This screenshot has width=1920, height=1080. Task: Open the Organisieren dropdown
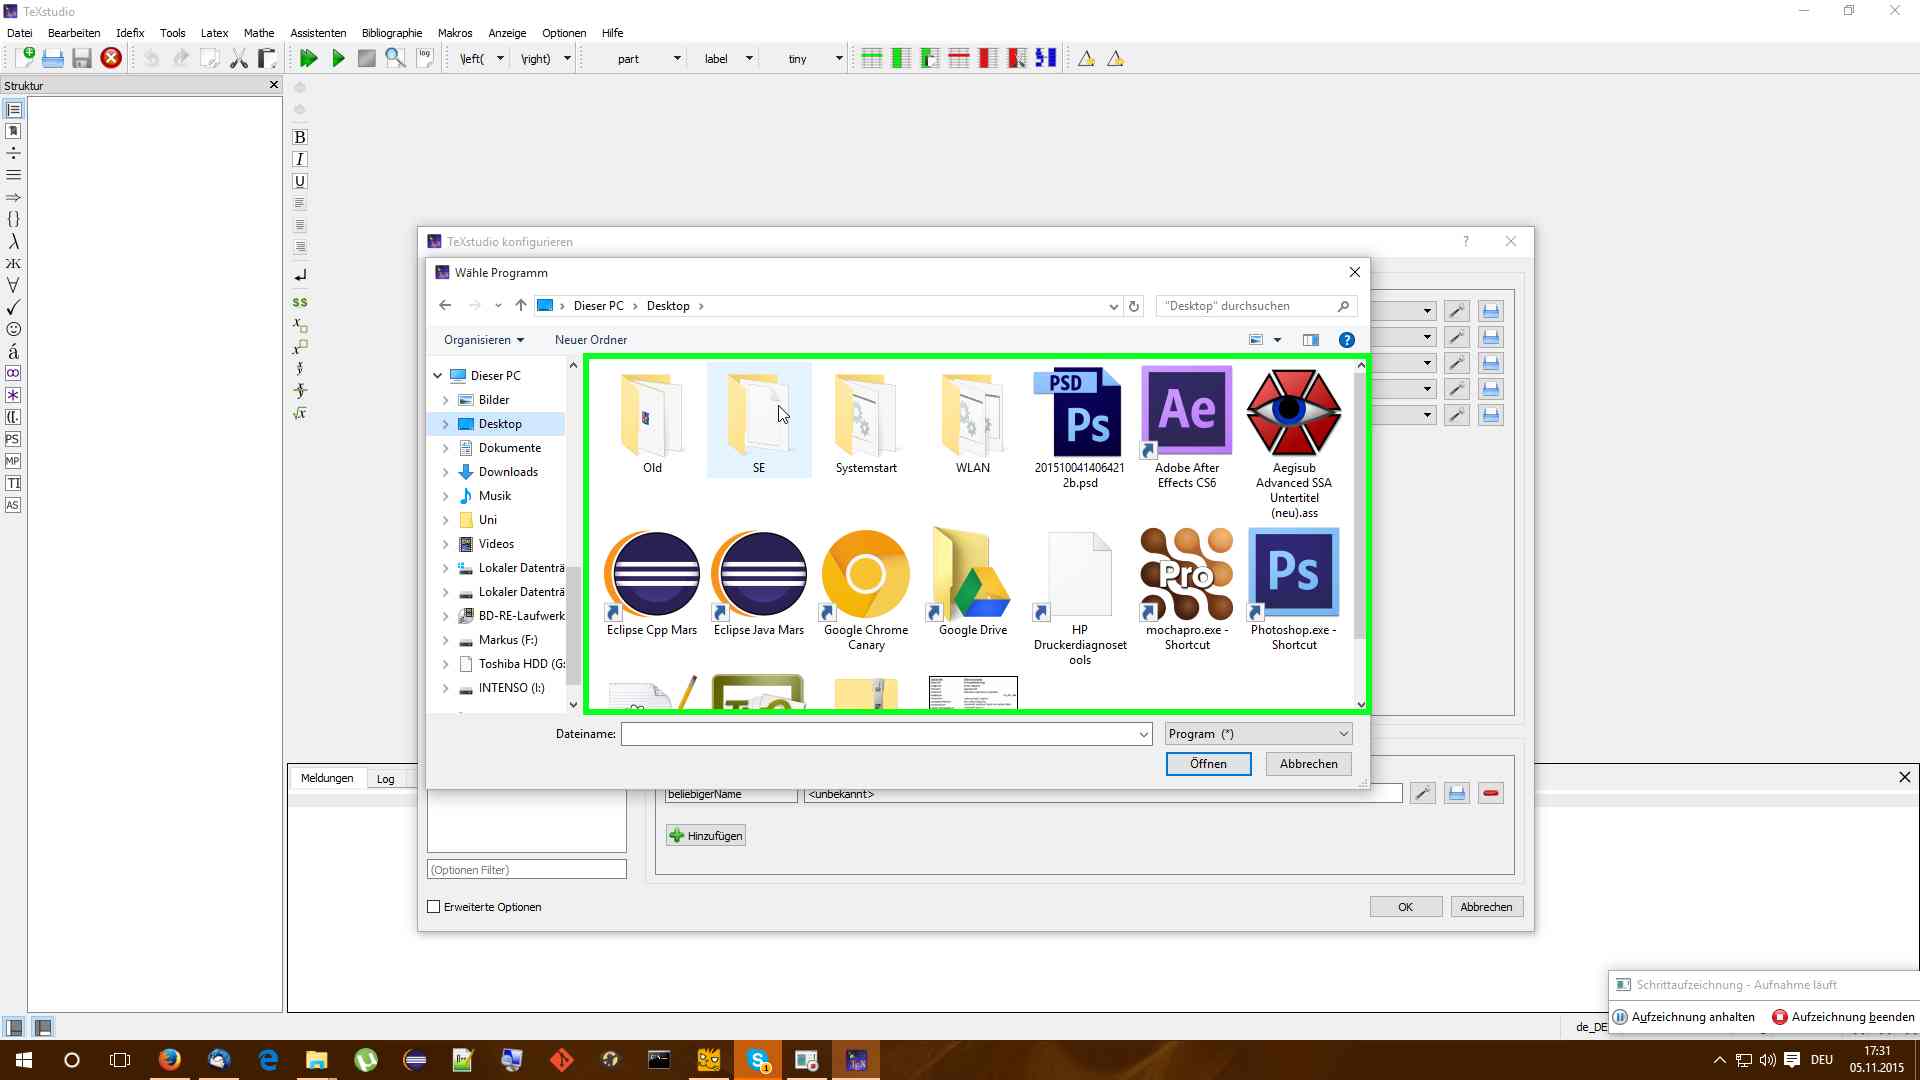484,340
